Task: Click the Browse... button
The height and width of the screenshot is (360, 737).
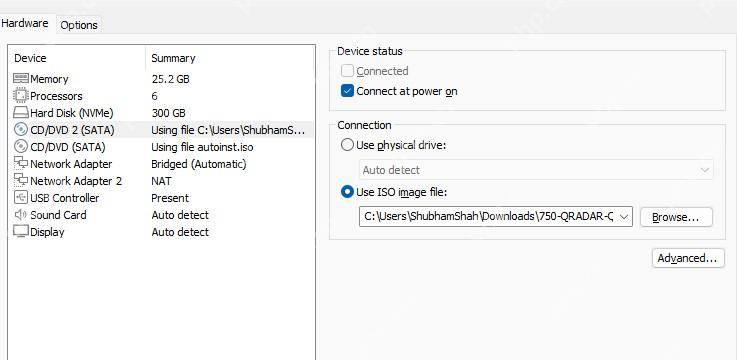Action: [x=676, y=217]
